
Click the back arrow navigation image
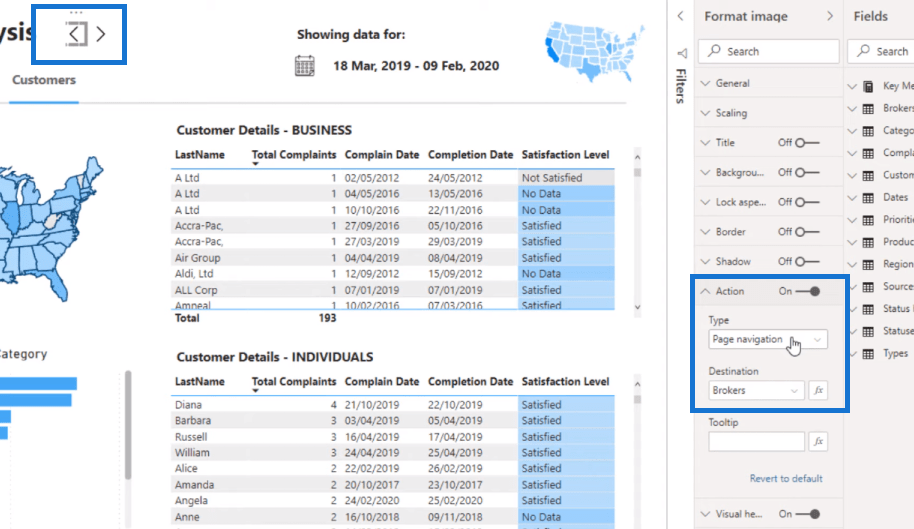click(77, 34)
